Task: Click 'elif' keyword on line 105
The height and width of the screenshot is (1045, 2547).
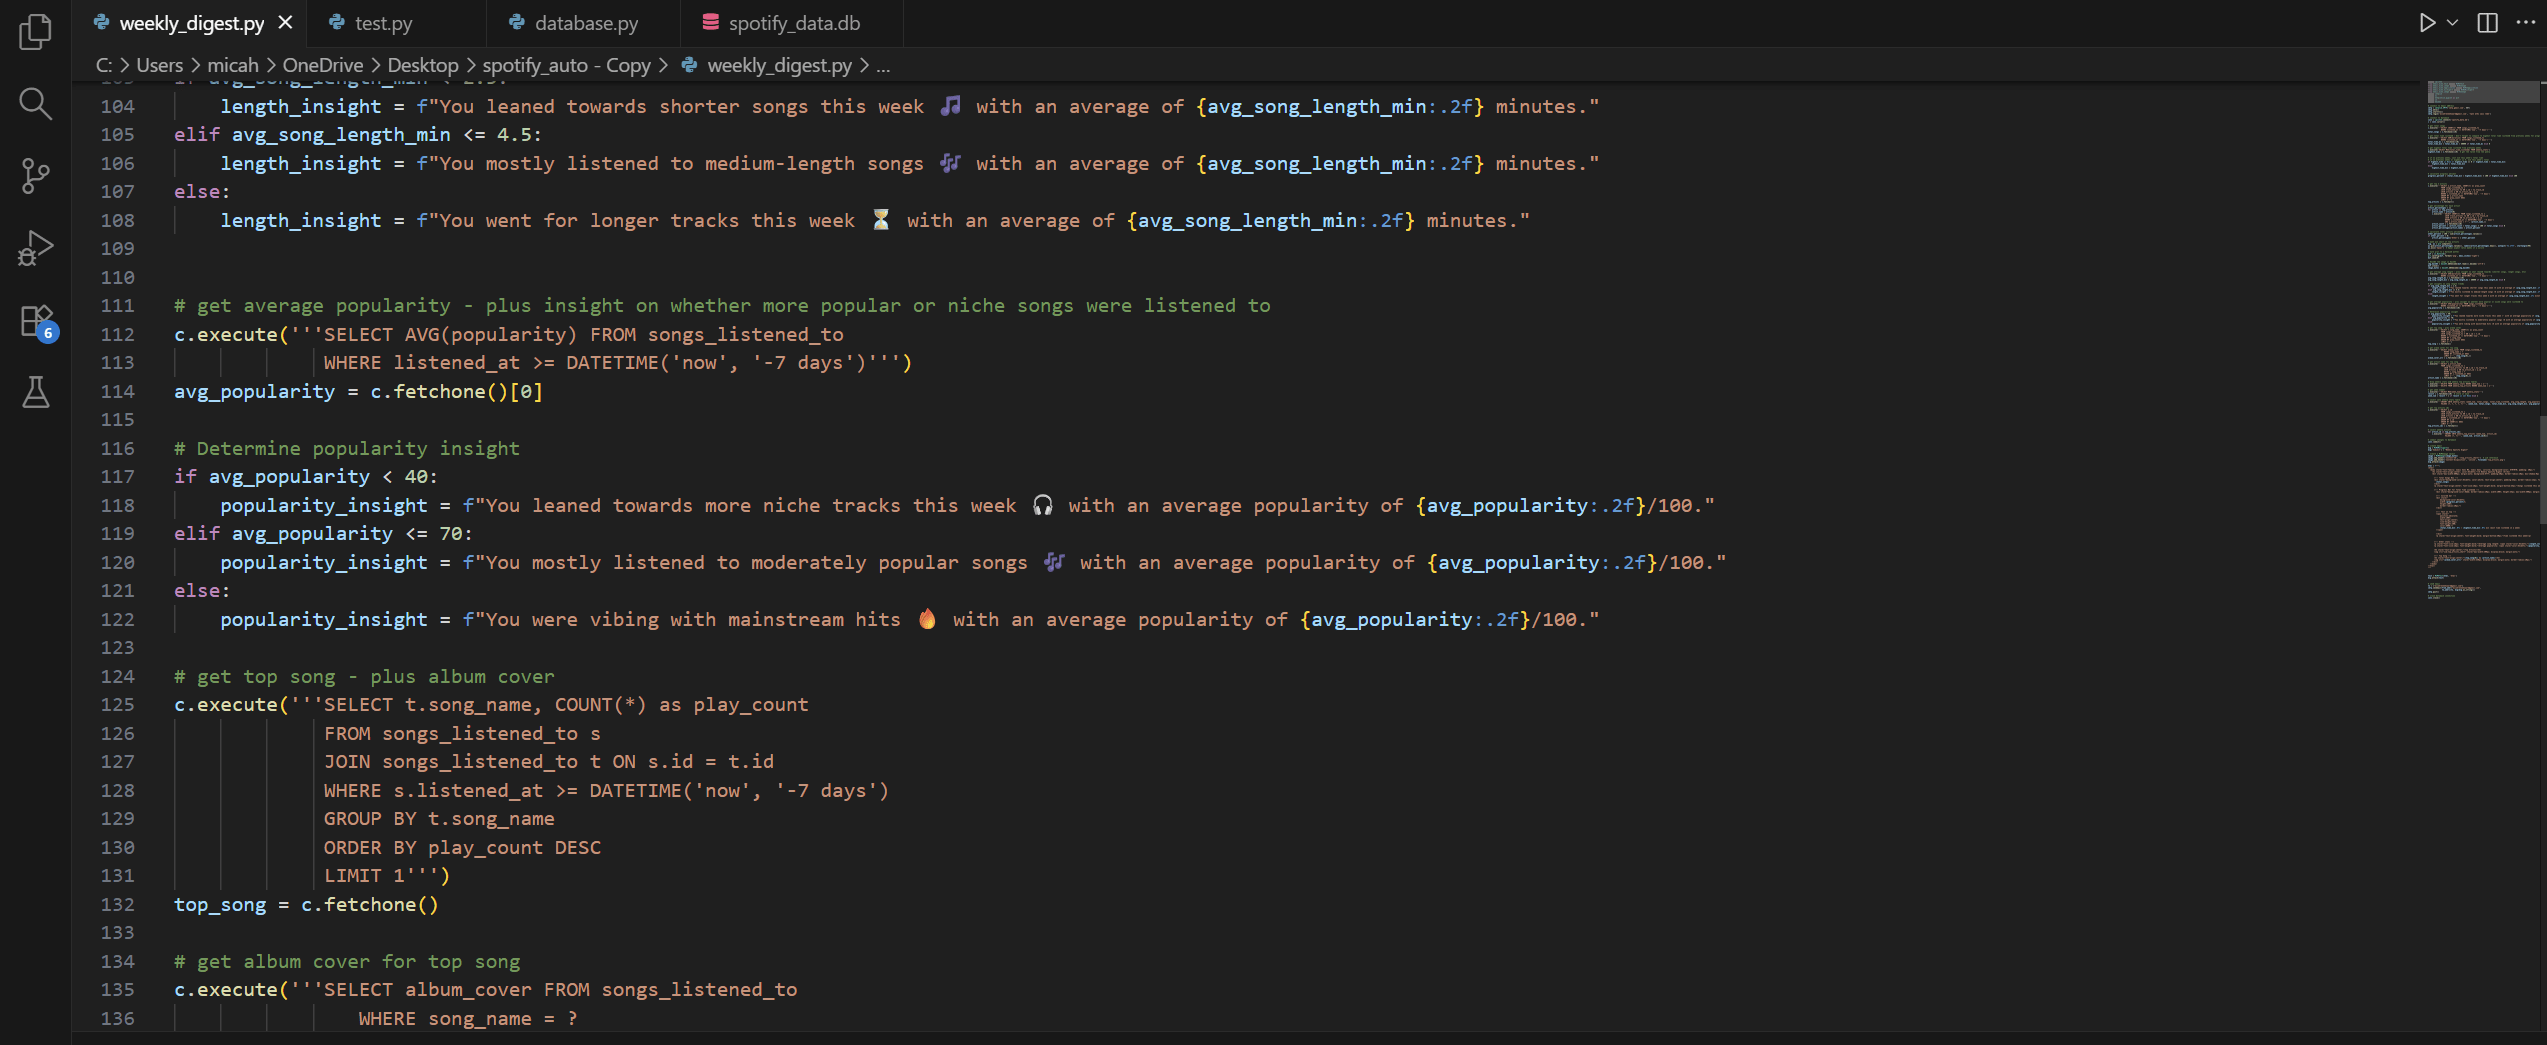Action: [x=197, y=134]
